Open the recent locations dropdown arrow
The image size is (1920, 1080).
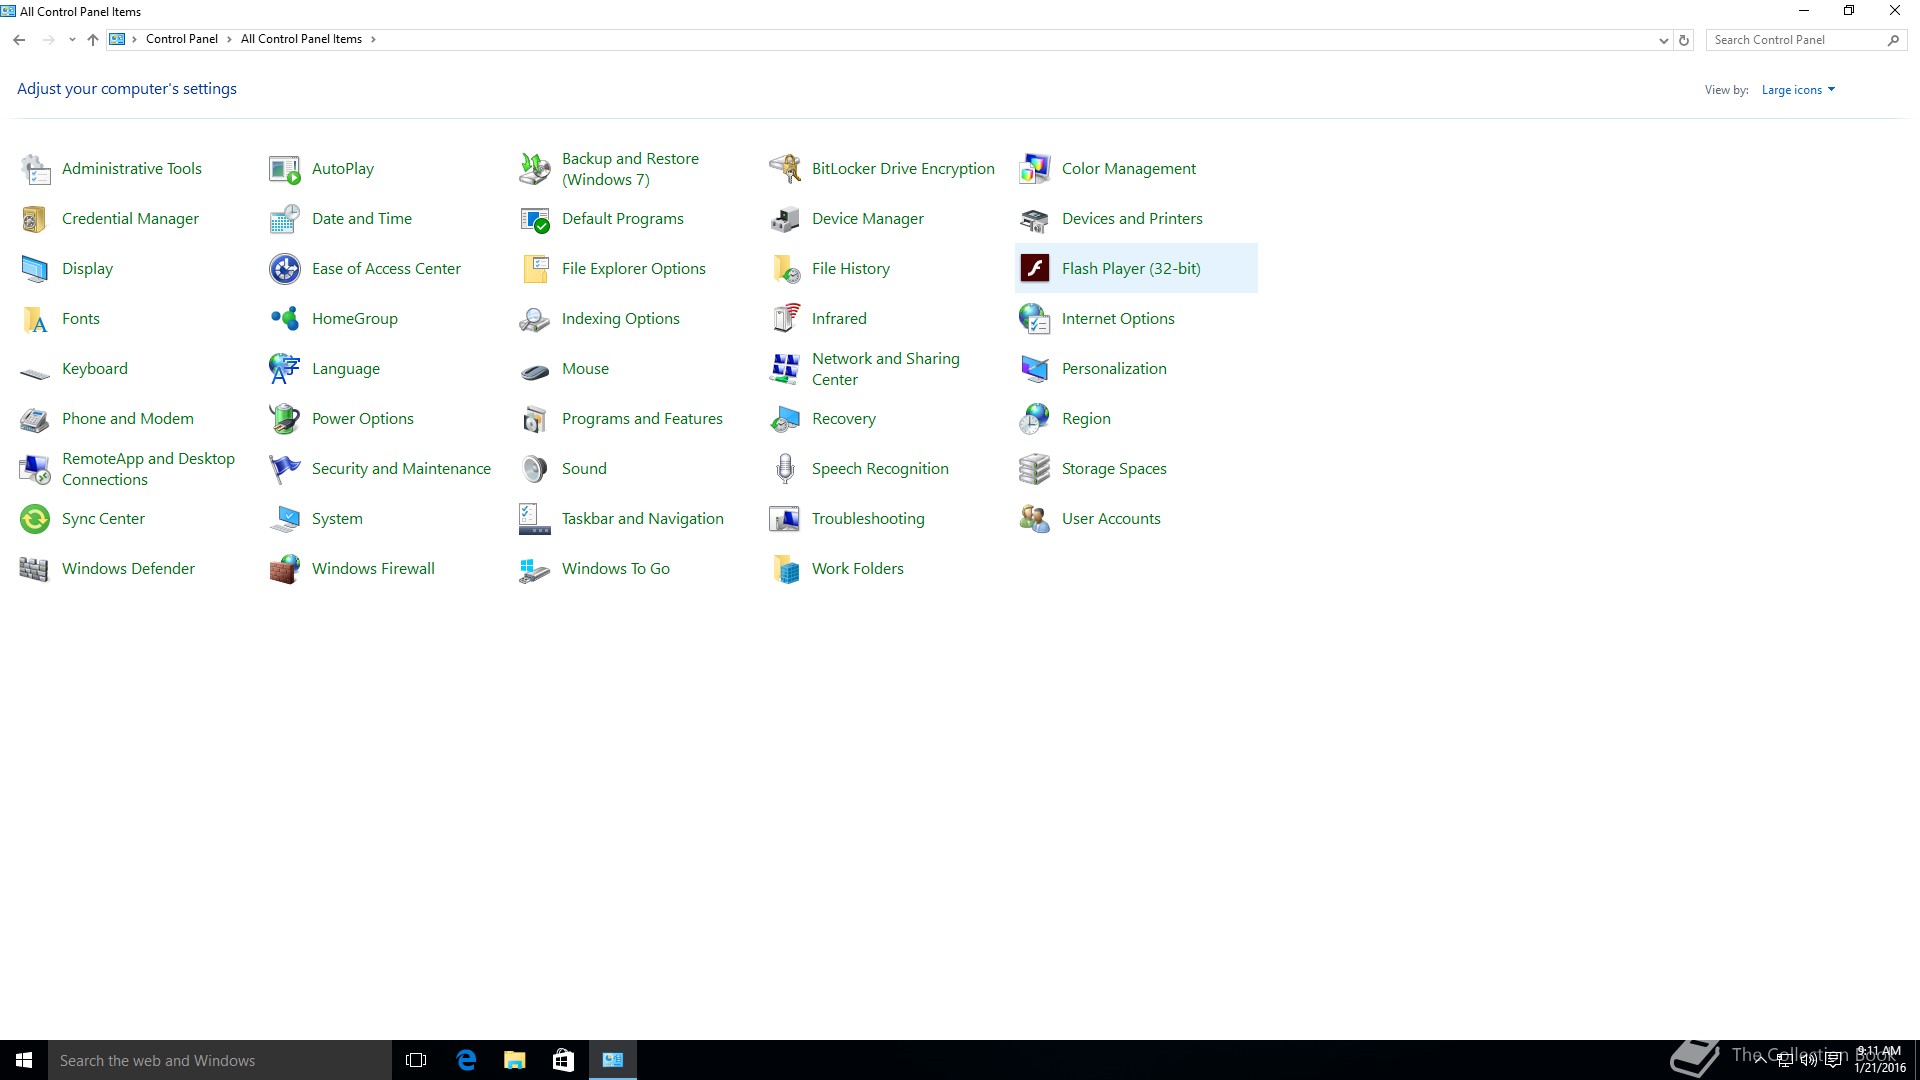[x=72, y=40]
